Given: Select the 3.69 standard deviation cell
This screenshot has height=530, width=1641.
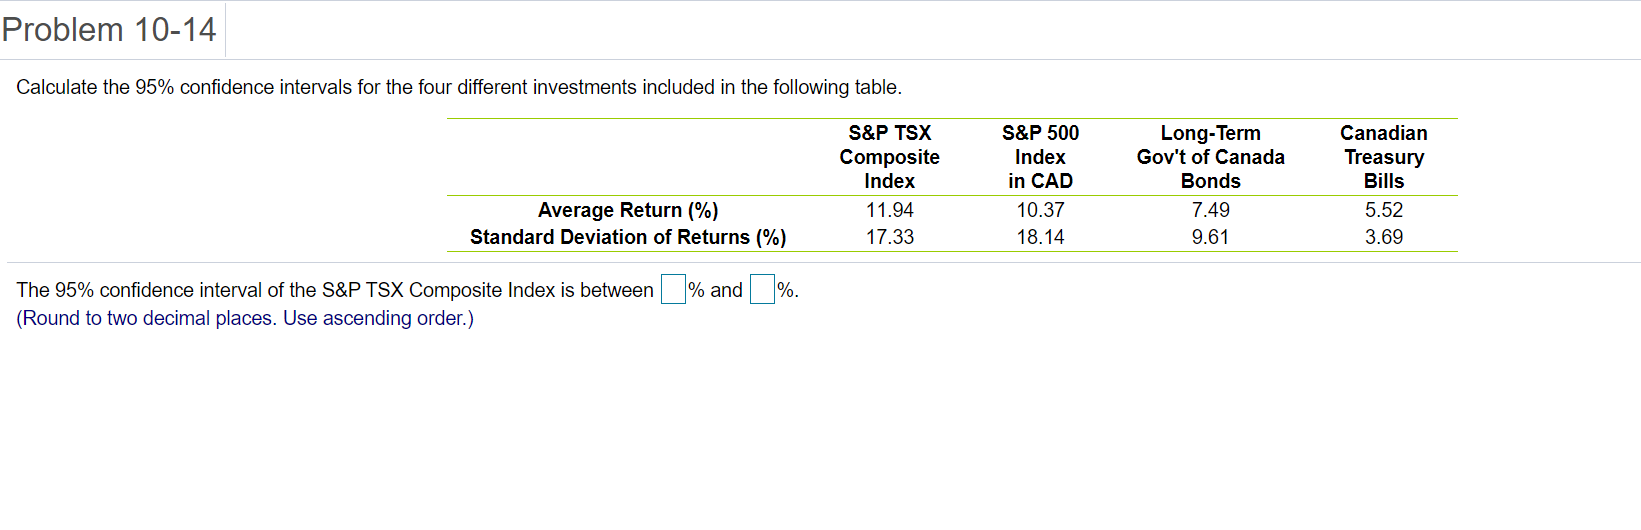Looking at the screenshot, I should pos(1383,237).
